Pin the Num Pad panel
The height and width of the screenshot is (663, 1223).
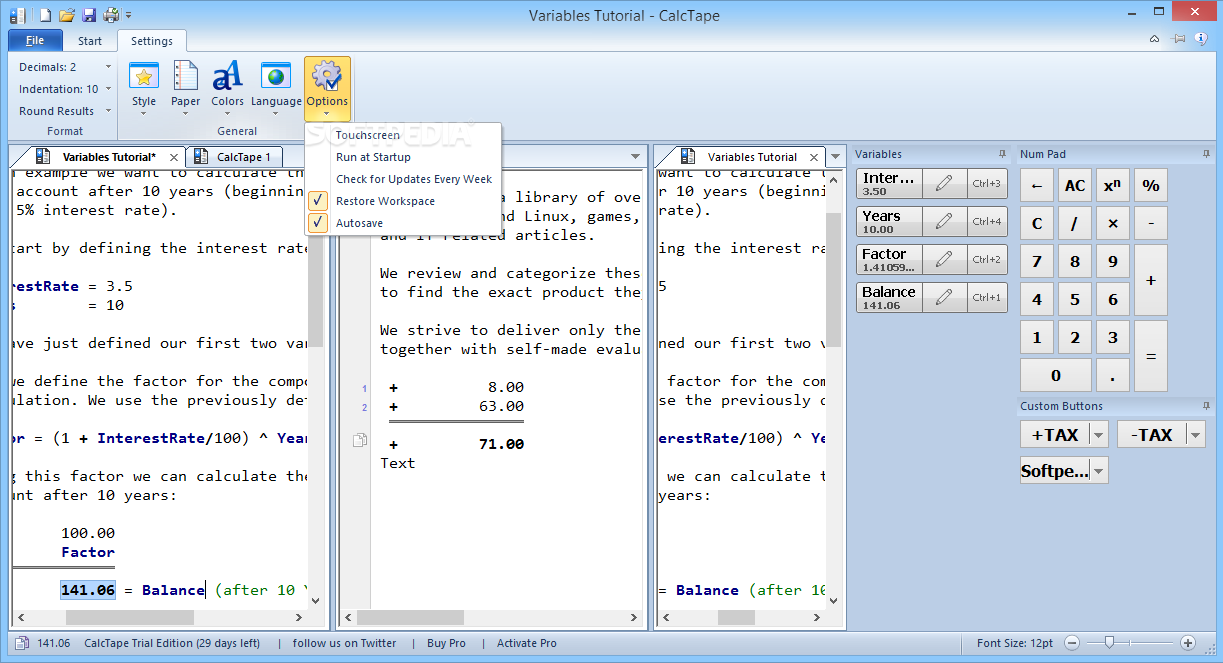coord(1207,154)
